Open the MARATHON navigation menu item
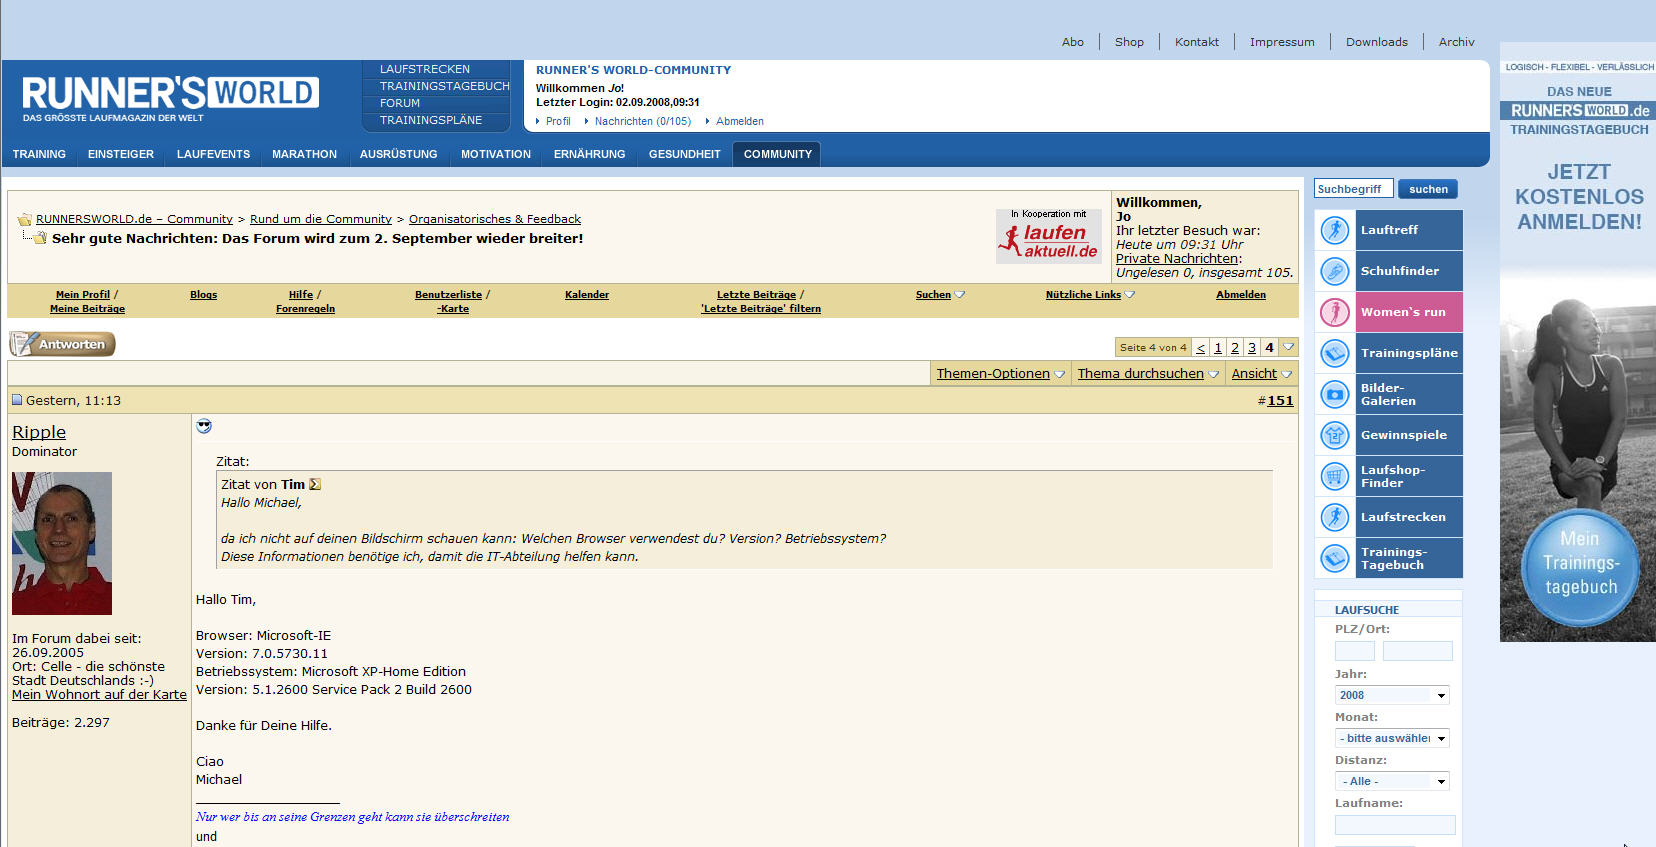The height and width of the screenshot is (847, 1656). pyautogui.click(x=304, y=154)
